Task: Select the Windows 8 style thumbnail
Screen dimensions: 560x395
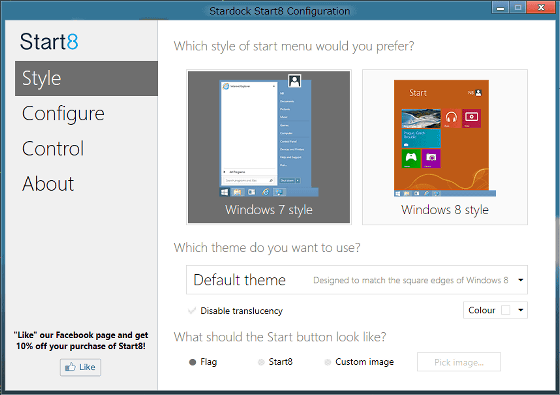Action: (x=445, y=147)
